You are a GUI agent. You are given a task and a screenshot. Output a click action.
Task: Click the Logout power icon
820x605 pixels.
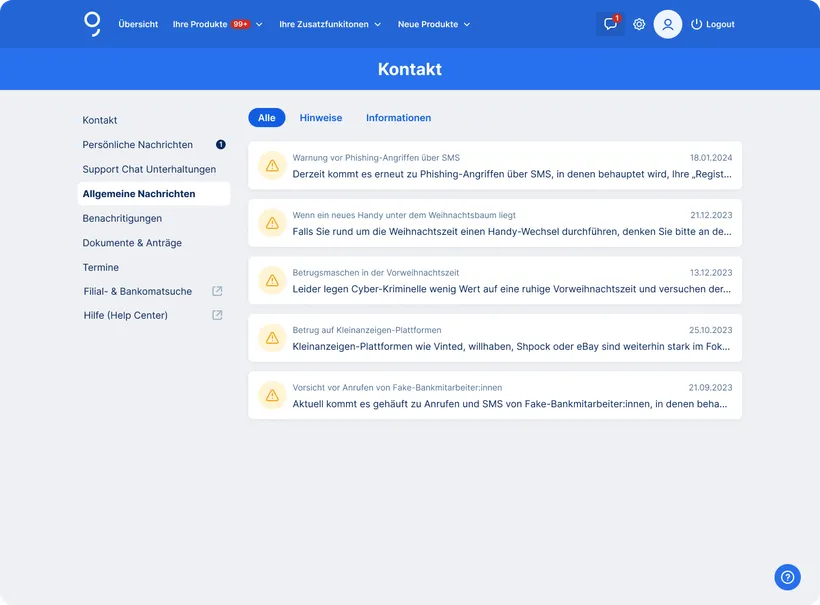click(696, 24)
